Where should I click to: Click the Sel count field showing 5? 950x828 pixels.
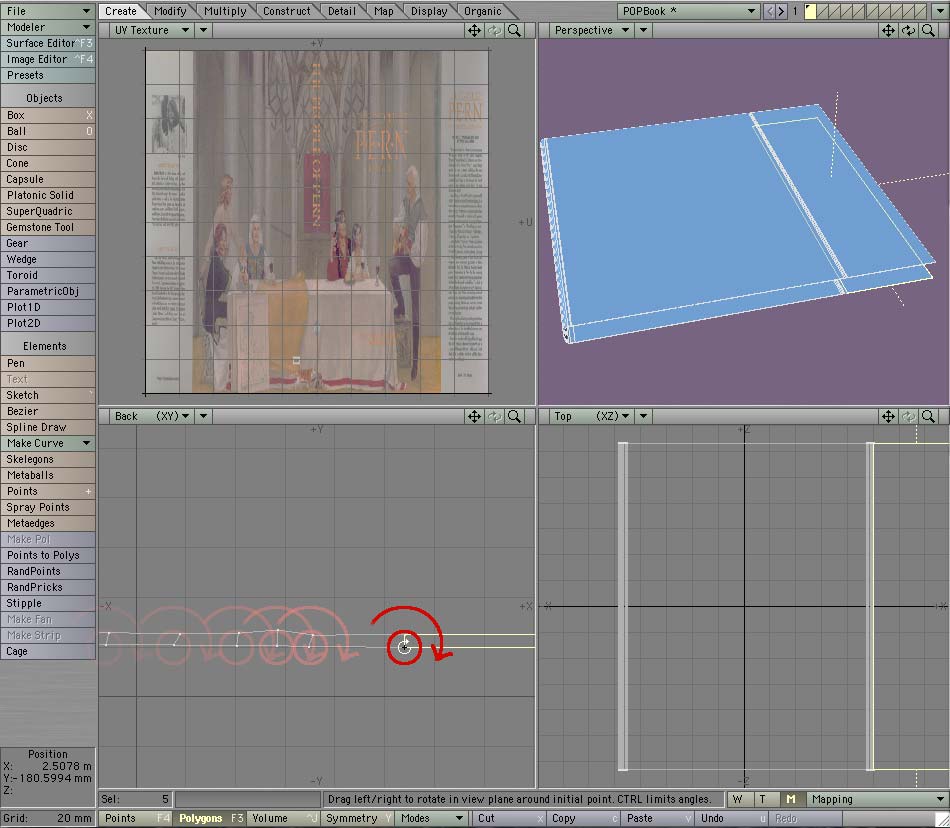(136, 800)
